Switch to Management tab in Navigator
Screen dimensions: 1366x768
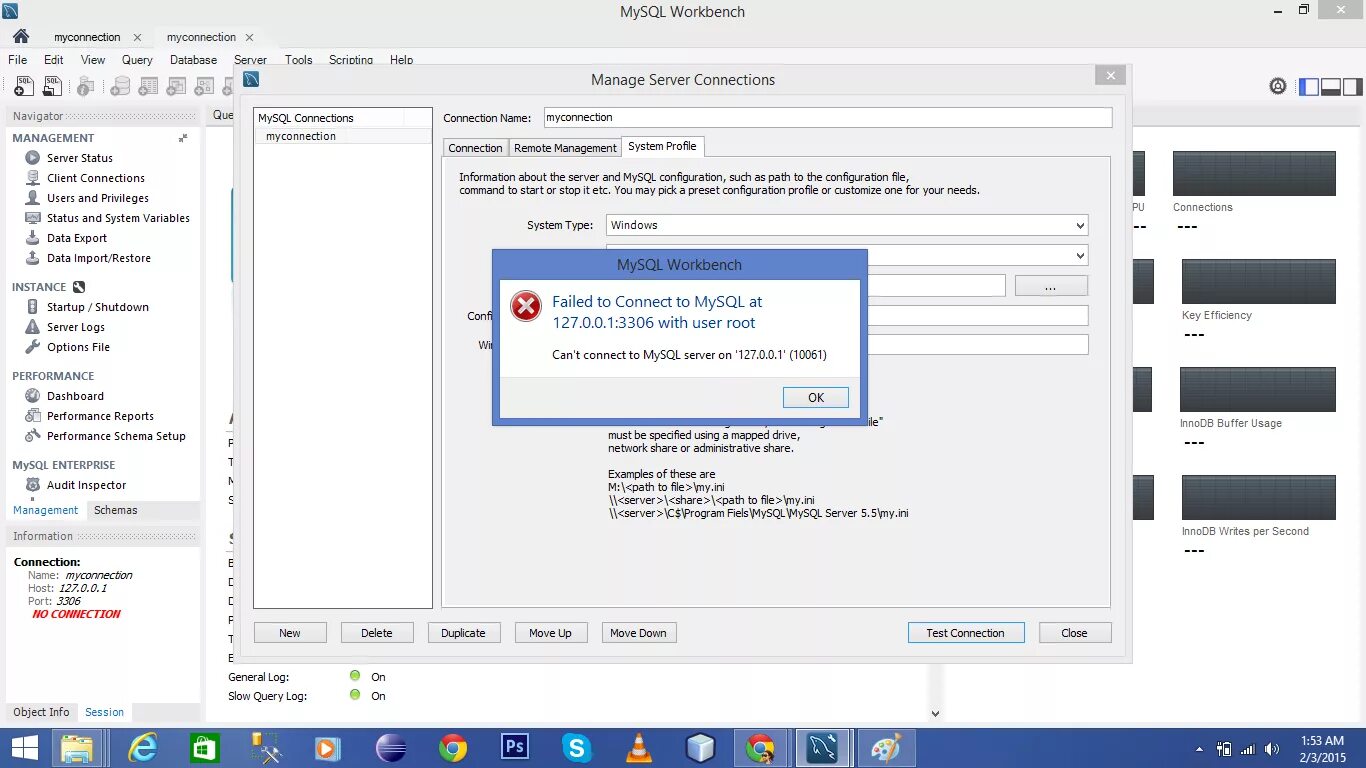click(45, 510)
